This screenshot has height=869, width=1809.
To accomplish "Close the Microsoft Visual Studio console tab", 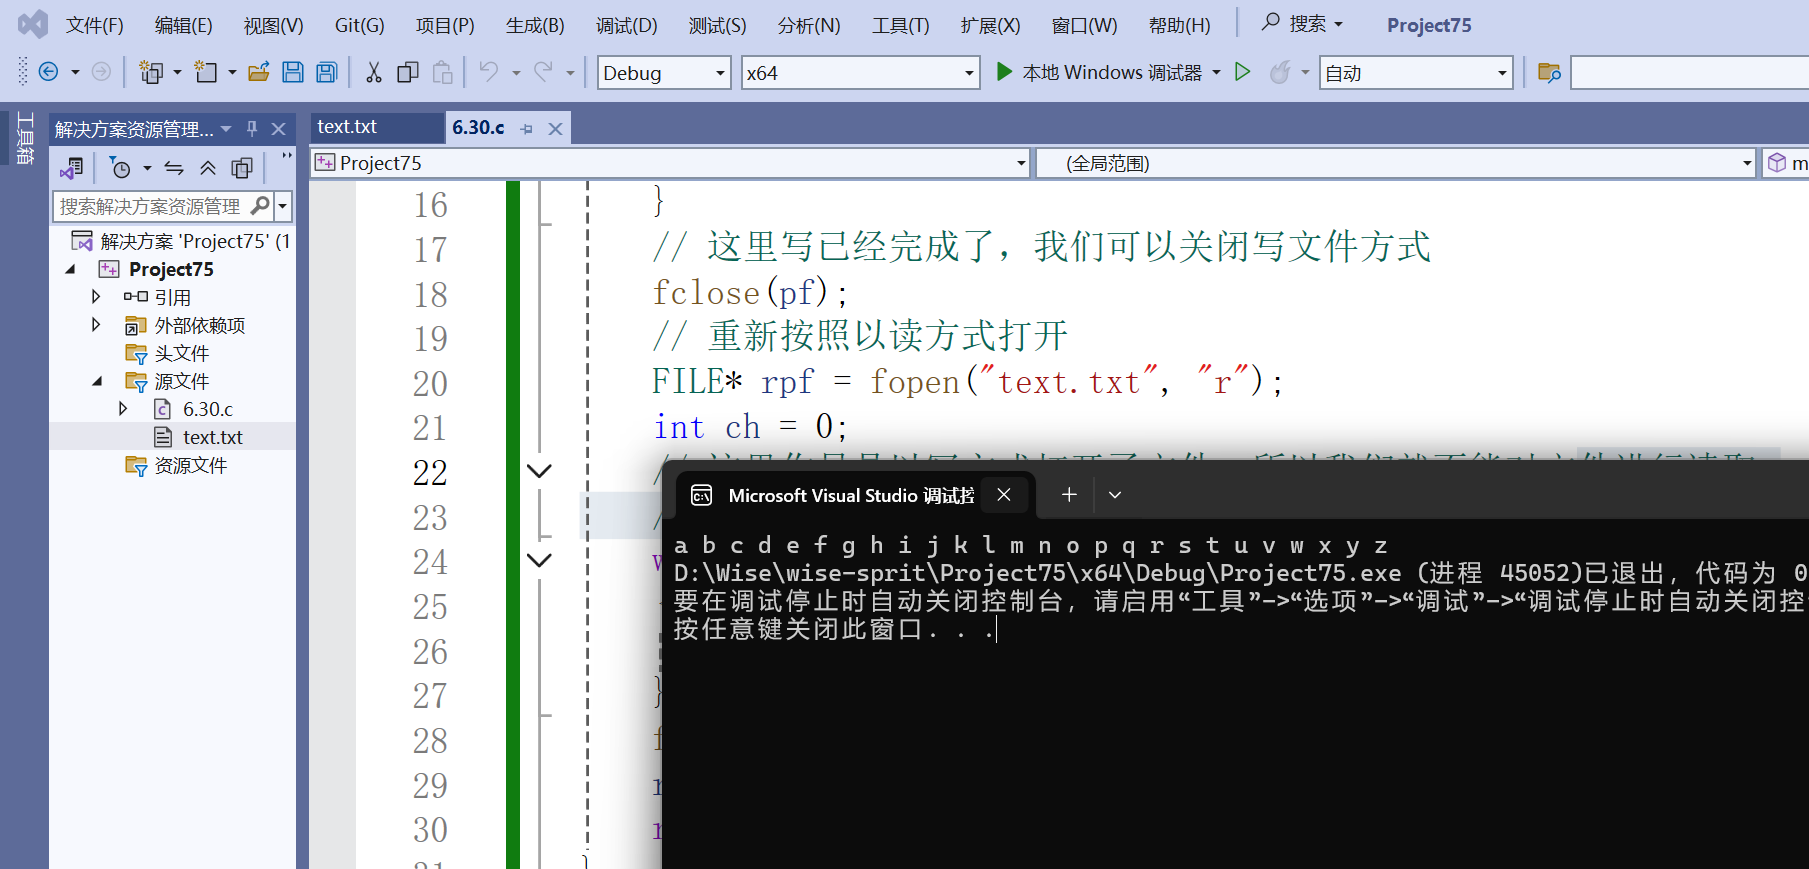I will coord(1004,494).
